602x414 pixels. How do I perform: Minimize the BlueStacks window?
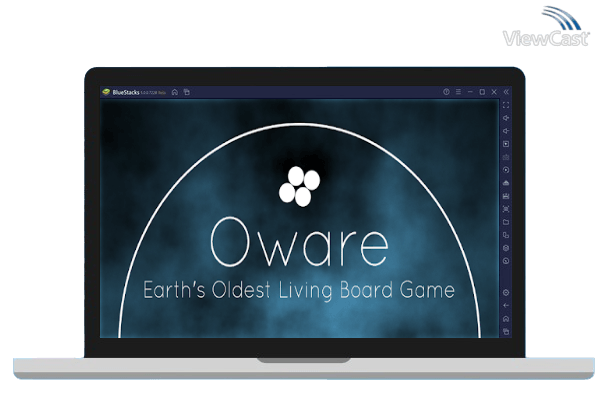(470, 92)
